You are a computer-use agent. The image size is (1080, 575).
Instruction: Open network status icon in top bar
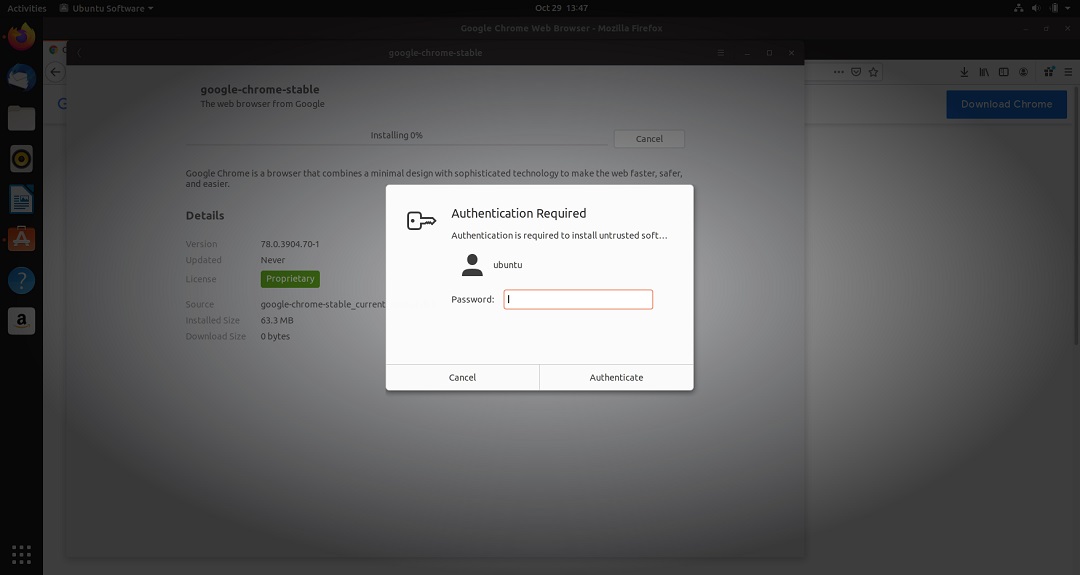click(1019, 8)
